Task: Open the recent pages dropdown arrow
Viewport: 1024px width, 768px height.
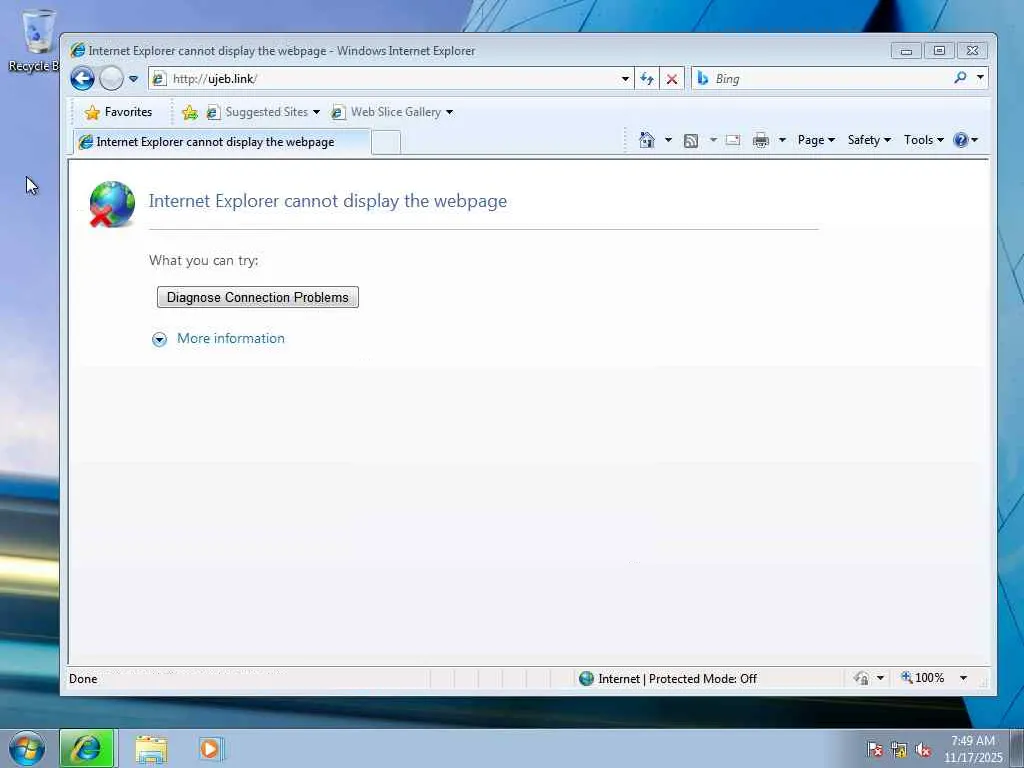Action: [133, 79]
